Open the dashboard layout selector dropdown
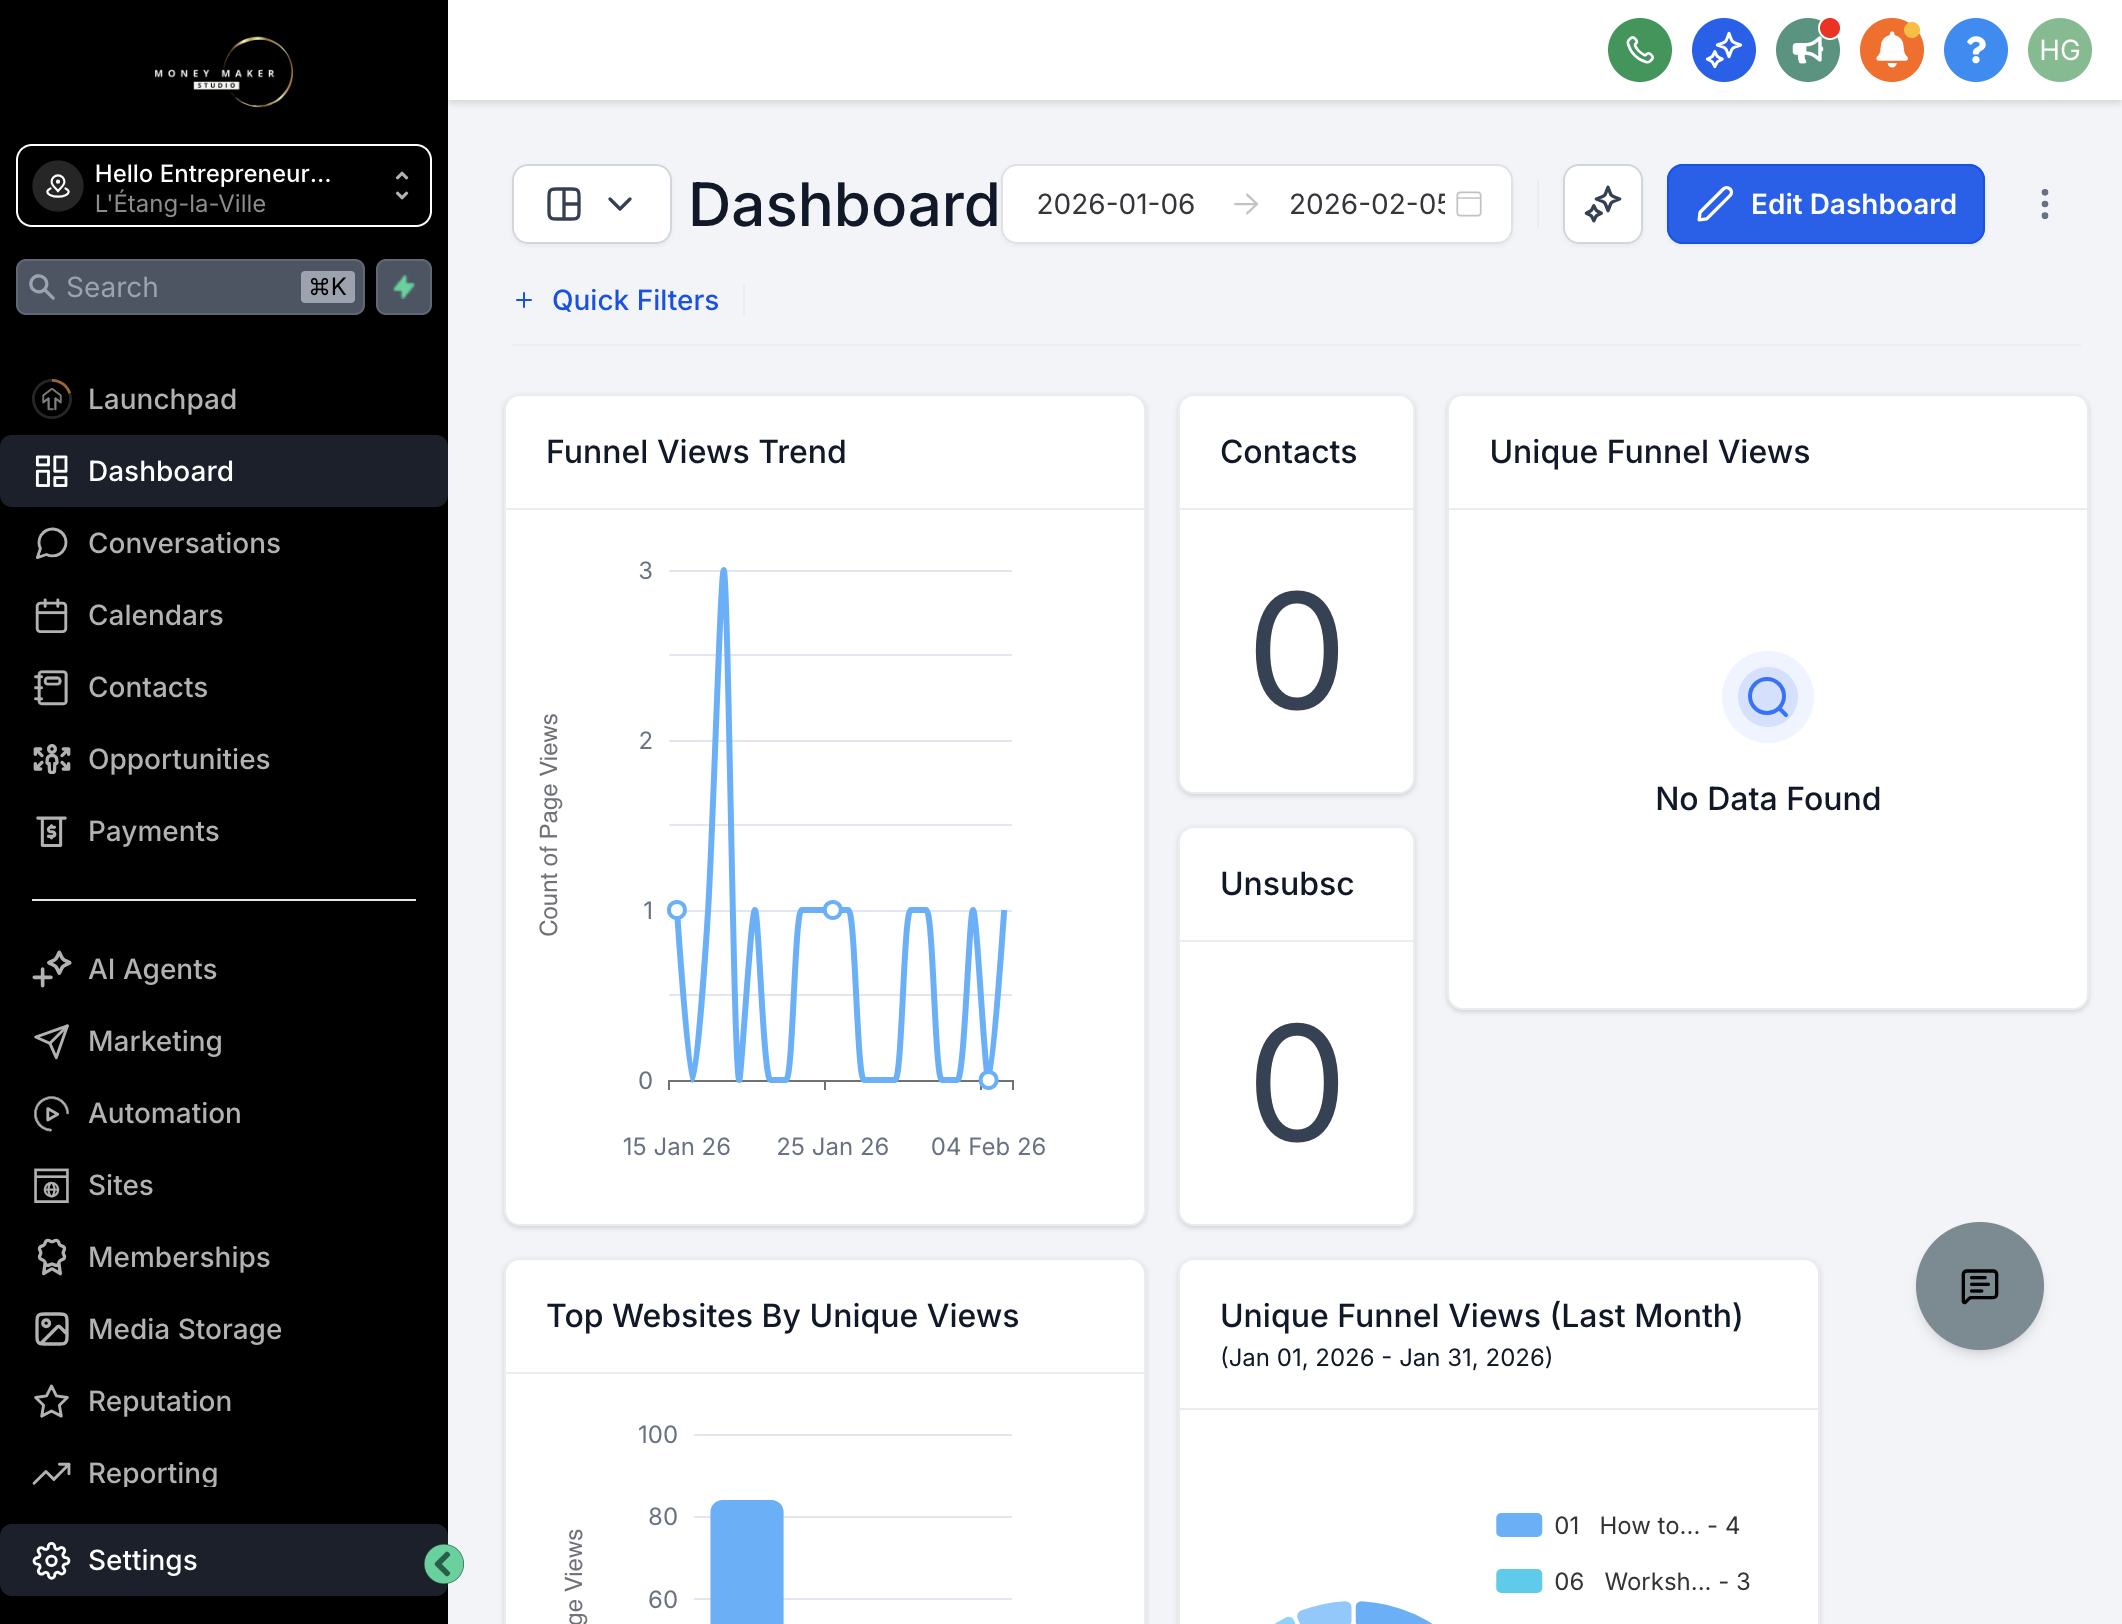This screenshot has width=2122, height=1624. coord(591,204)
